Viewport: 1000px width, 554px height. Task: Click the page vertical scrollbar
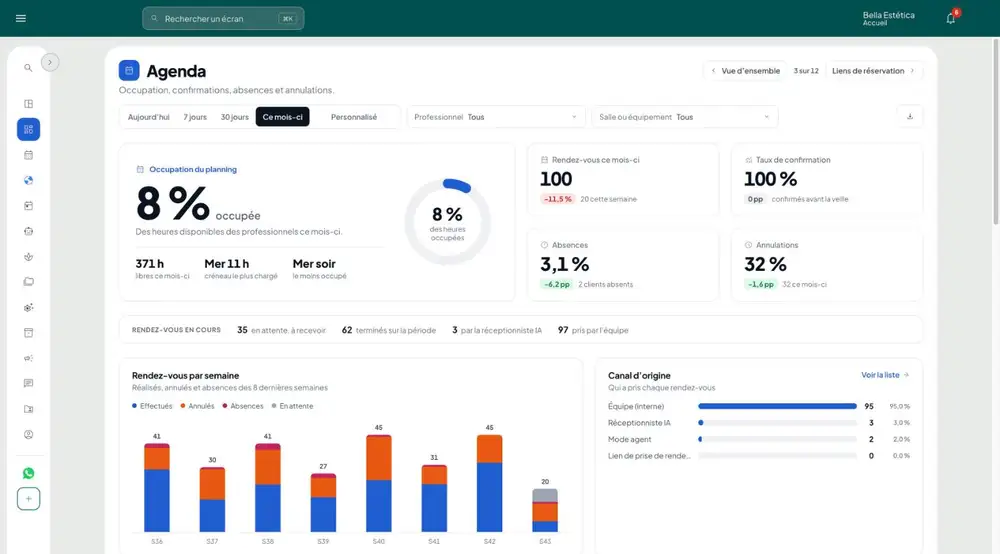pyautogui.click(x=996, y=131)
